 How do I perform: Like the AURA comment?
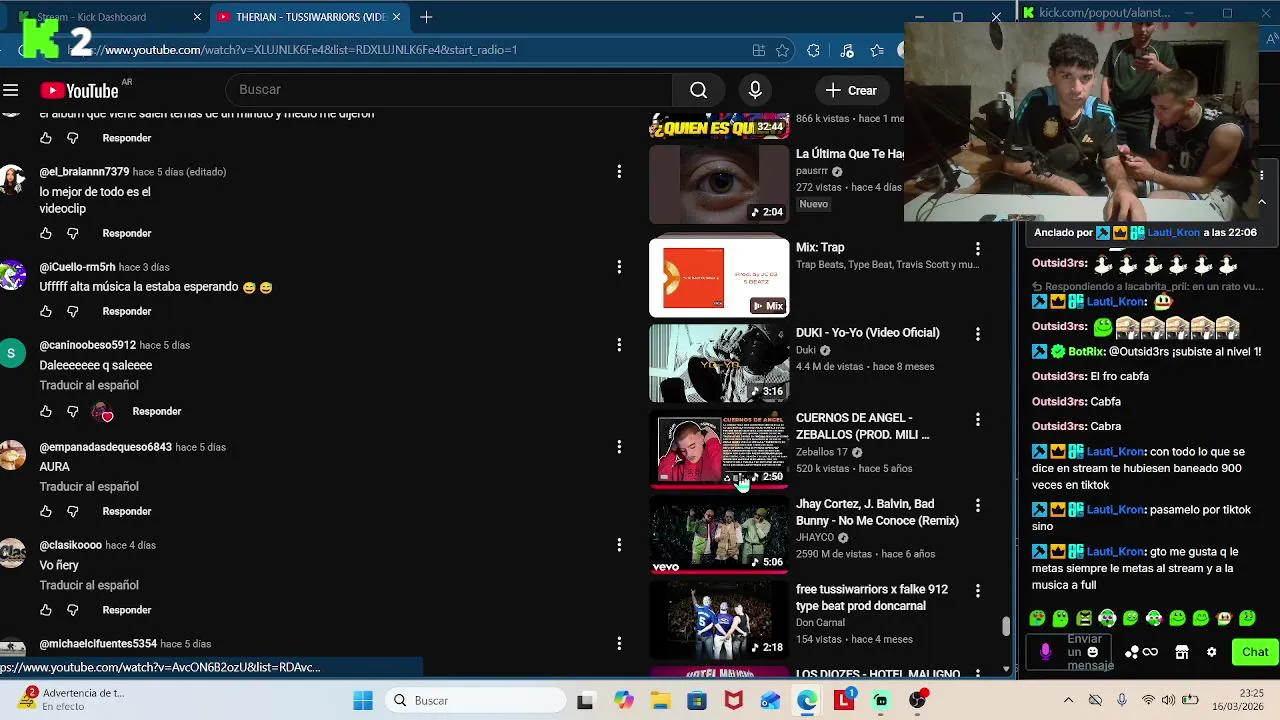pyautogui.click(x=46, y=511)
